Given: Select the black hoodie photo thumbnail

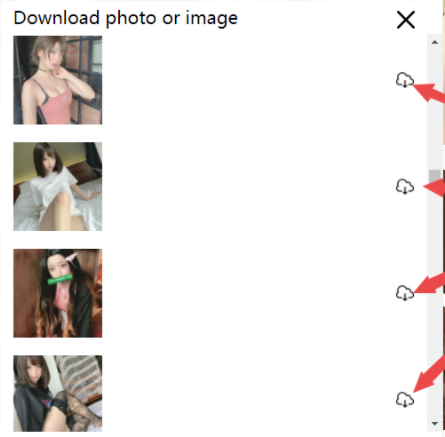Looking at the screenshot, I should click(58, 393).
